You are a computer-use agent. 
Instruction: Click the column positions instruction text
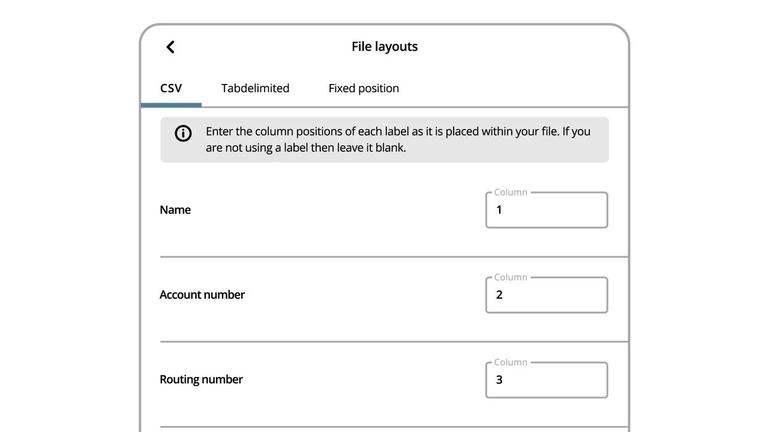pos(397,139)
